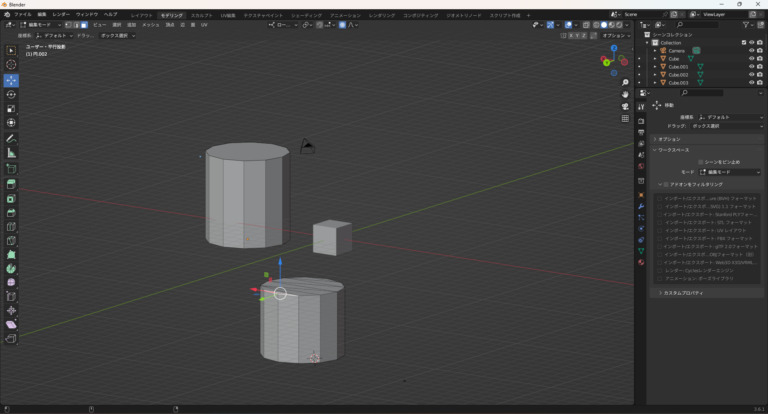Viewport: 768px width, 414px height.
Task: Click the perspective/orthographic grid icon
Action: [625, 118]
